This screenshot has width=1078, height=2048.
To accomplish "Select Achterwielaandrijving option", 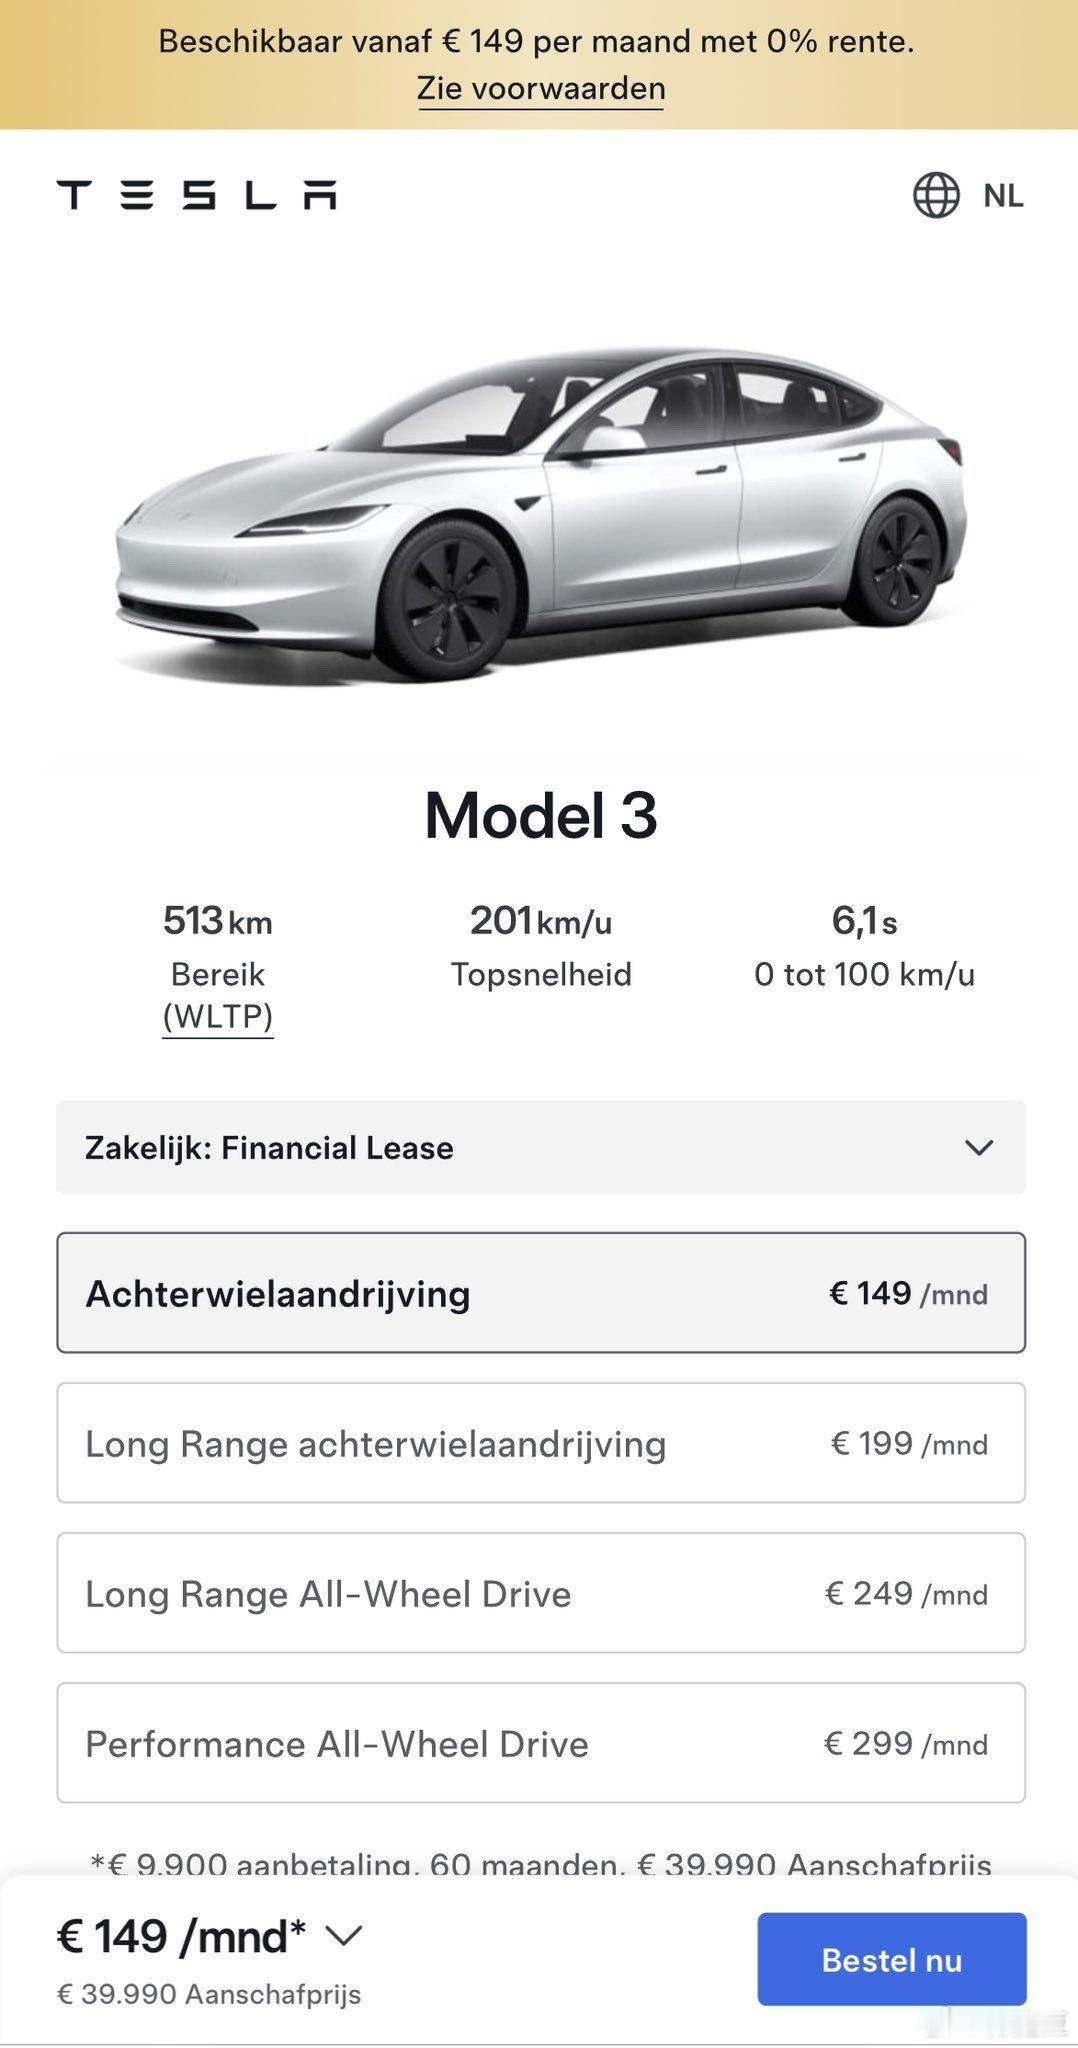I will click(x=541, y=1293).
